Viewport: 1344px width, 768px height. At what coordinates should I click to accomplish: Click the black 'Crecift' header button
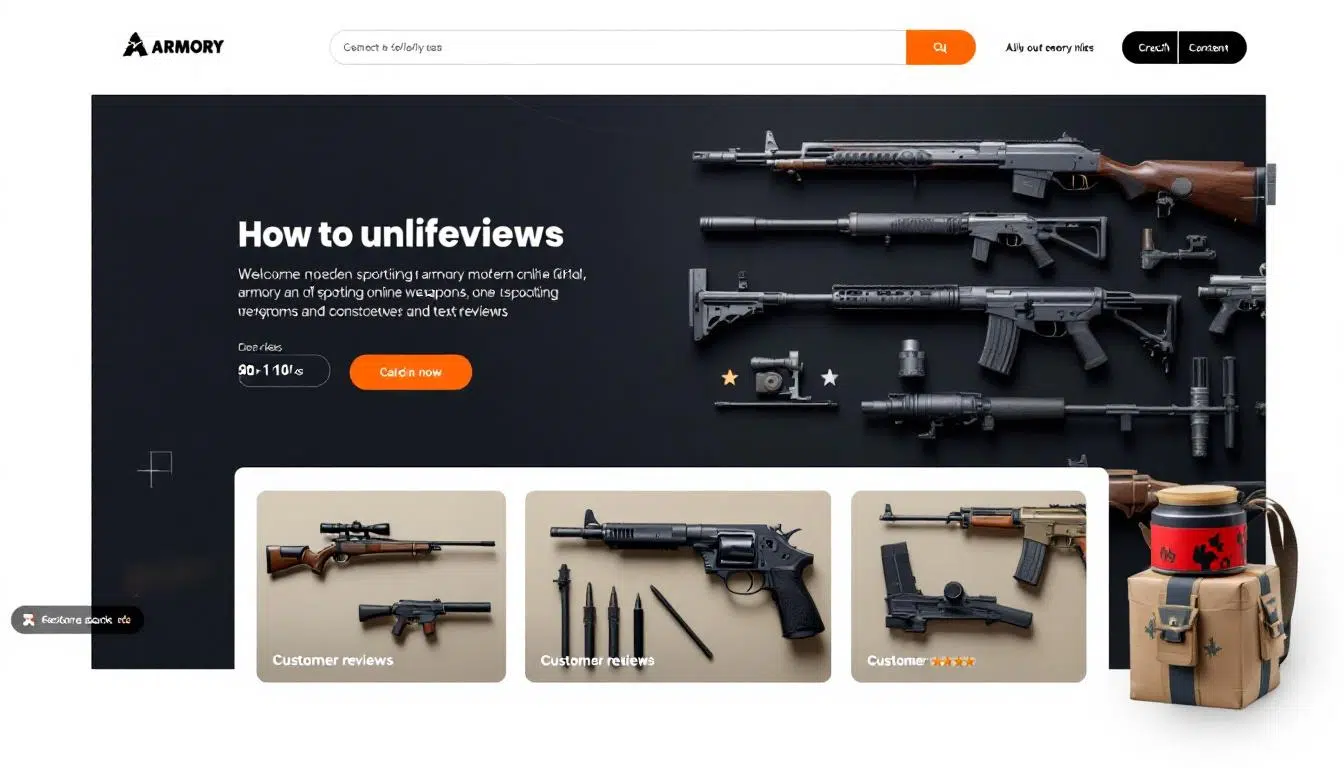coord(1150,47)
